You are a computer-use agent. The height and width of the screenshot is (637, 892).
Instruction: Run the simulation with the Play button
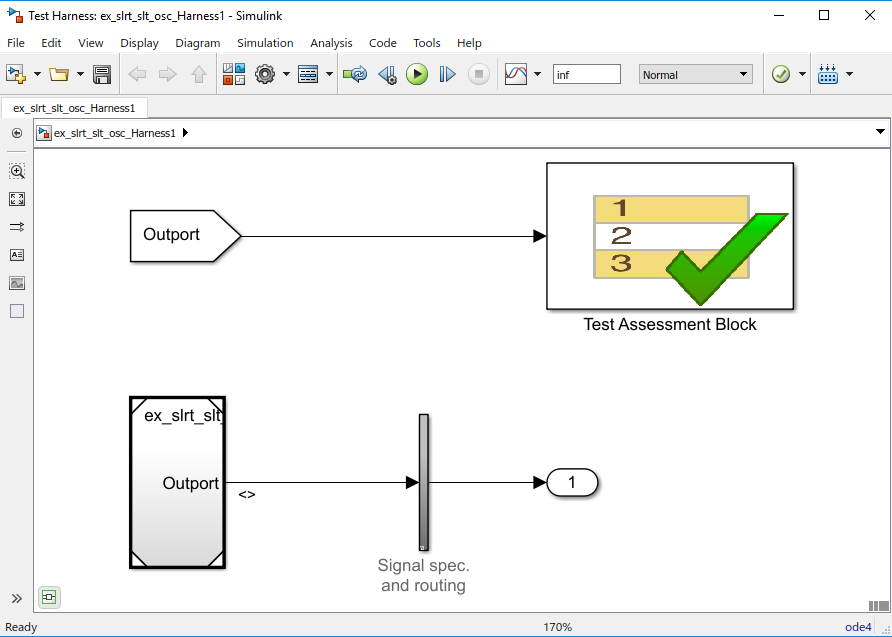pos(417,75)
